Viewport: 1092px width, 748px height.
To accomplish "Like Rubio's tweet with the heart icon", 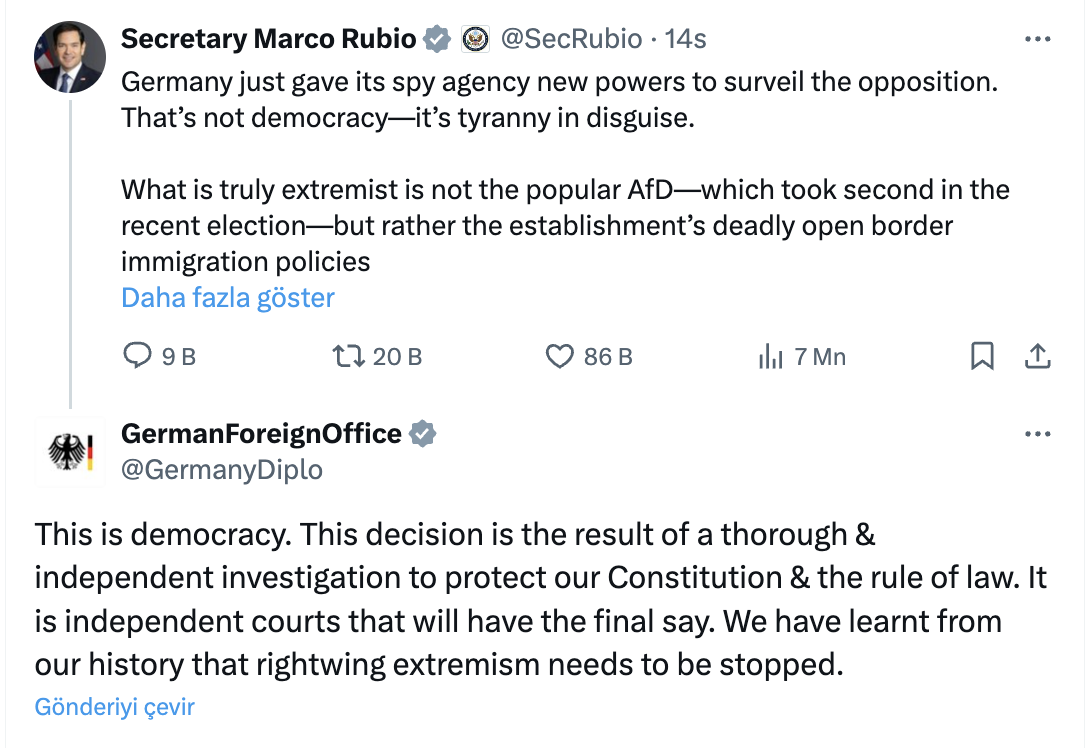I will pos(559,356).
